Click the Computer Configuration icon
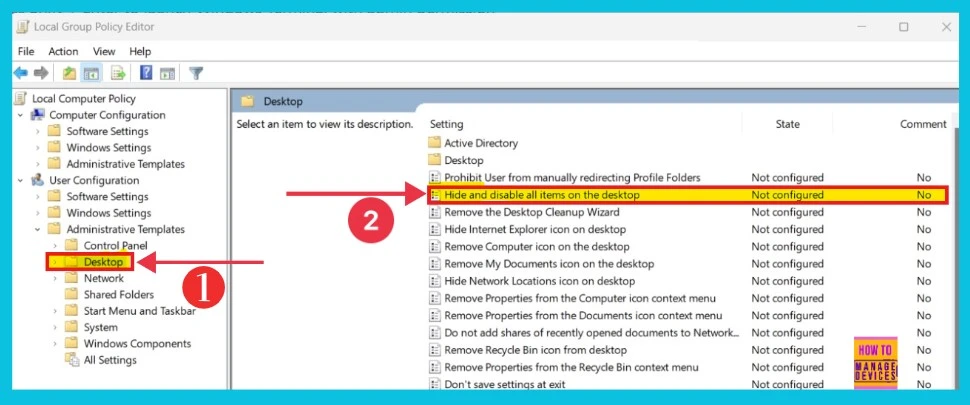The image size is (970, 405). pos(38,114)
